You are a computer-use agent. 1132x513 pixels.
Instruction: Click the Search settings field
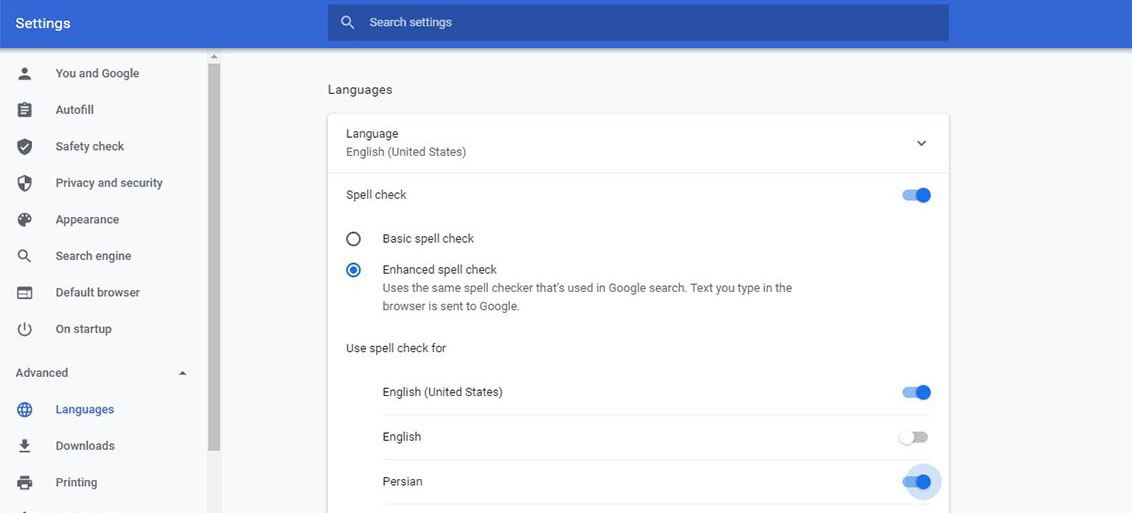pos(638,22)
